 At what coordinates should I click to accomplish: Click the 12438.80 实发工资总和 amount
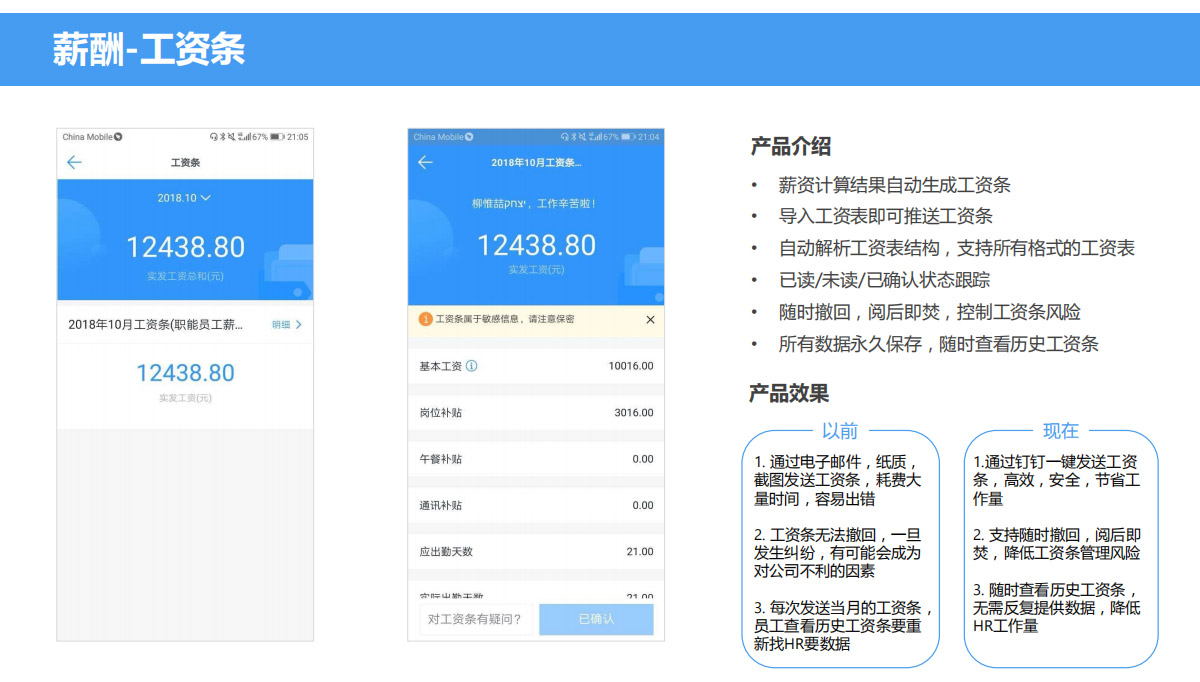(185, 247)
